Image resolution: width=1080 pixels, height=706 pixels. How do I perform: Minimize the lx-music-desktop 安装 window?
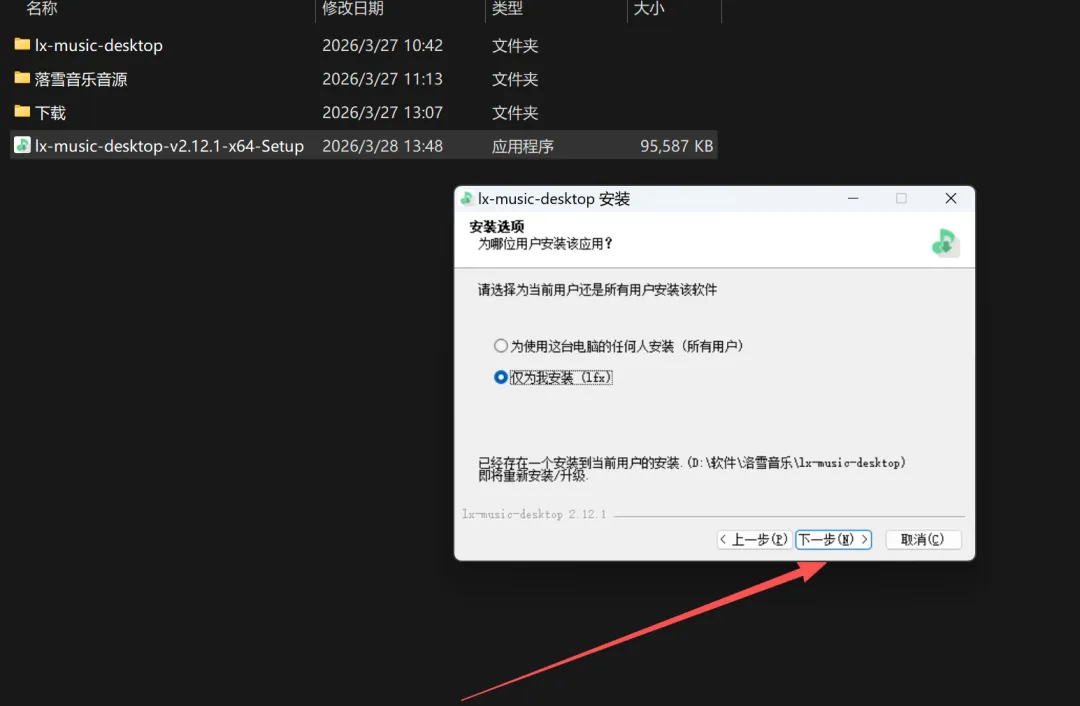click(853, 198)
